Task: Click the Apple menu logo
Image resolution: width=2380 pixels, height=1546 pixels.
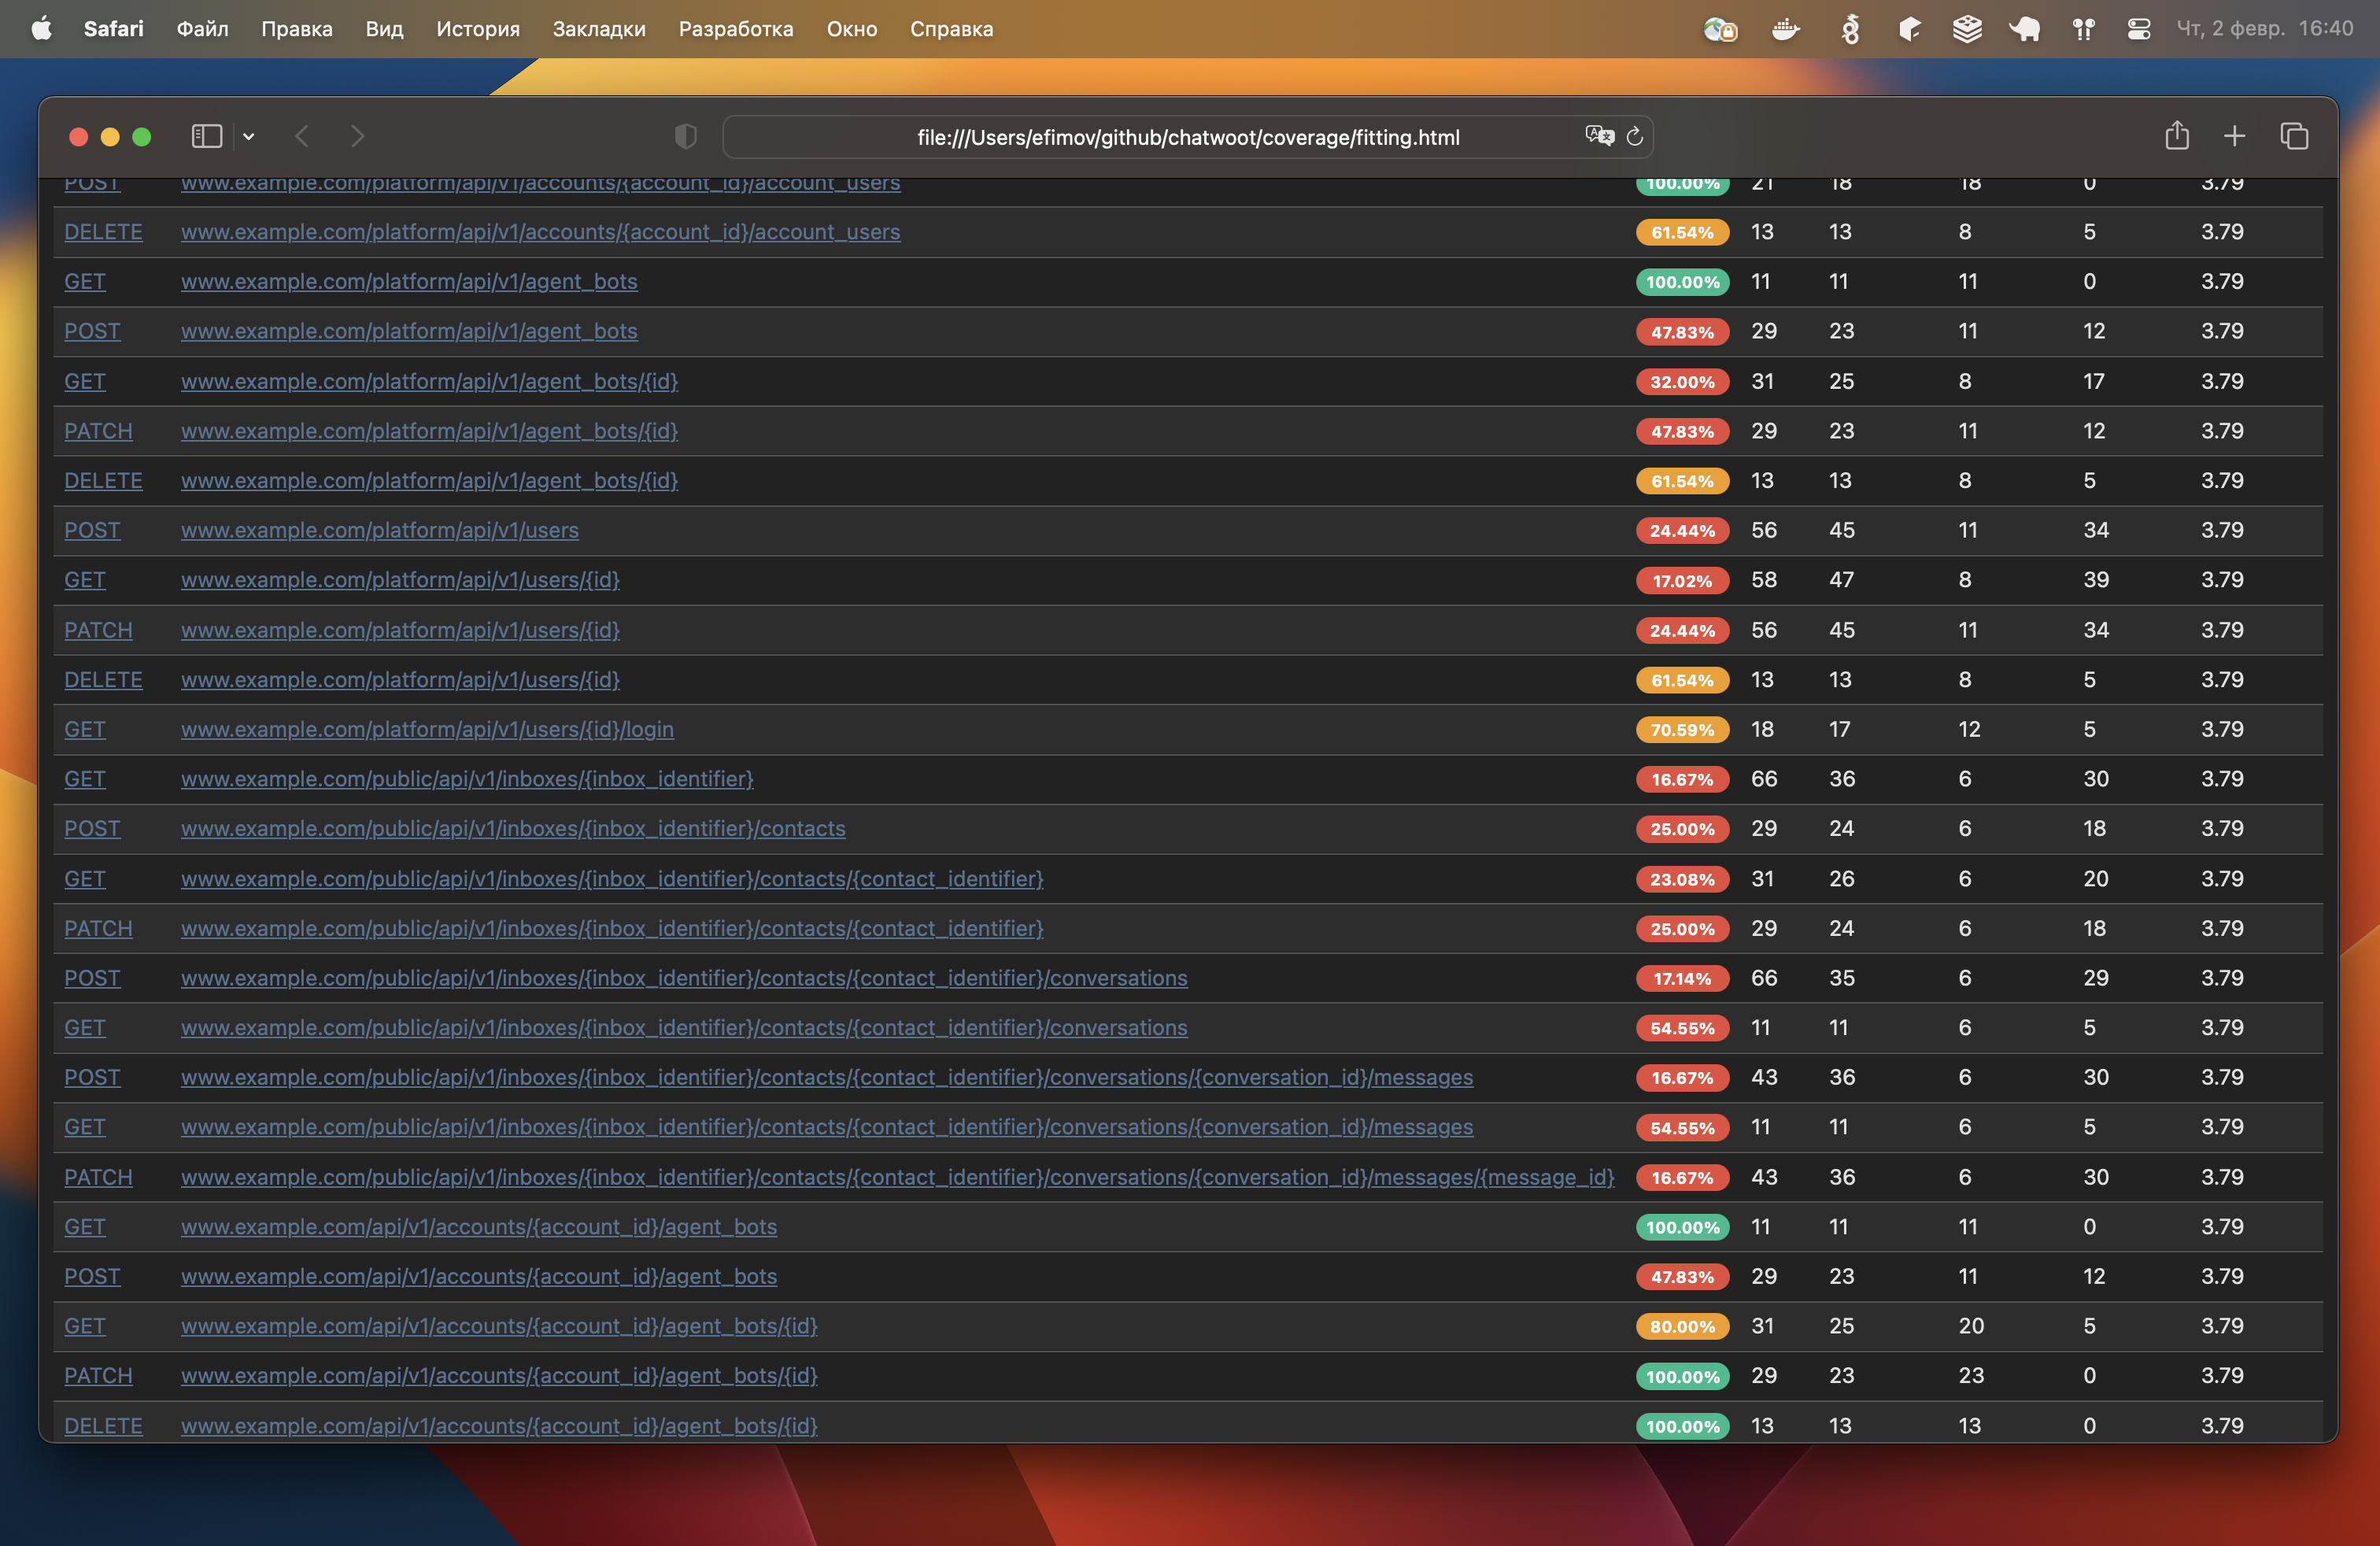Action: tap(41, 28)
